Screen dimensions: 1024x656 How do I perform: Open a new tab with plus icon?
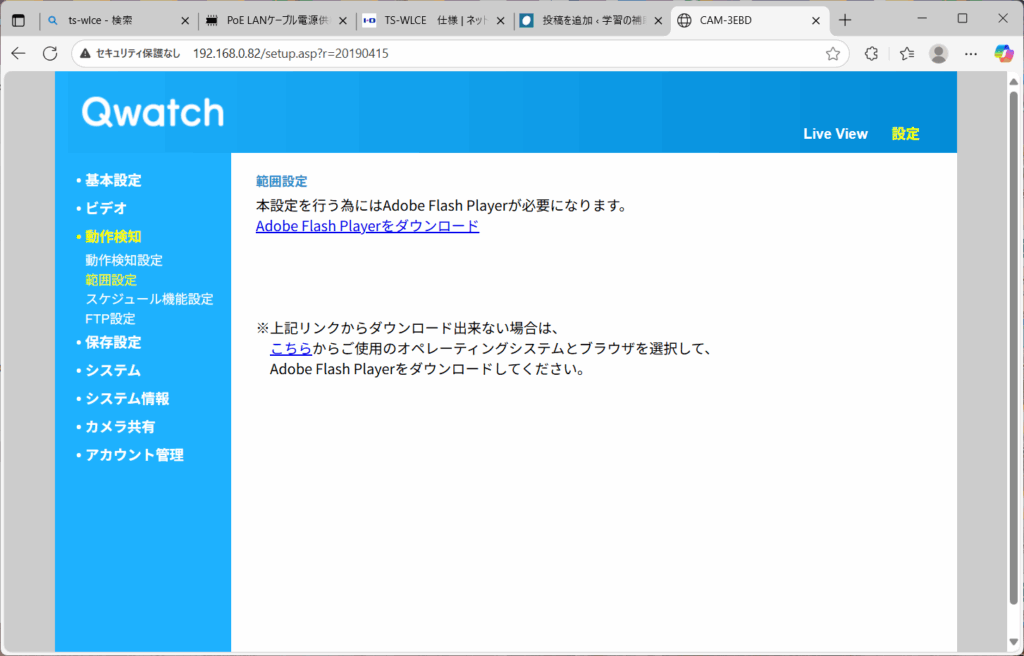pos(845,20)
